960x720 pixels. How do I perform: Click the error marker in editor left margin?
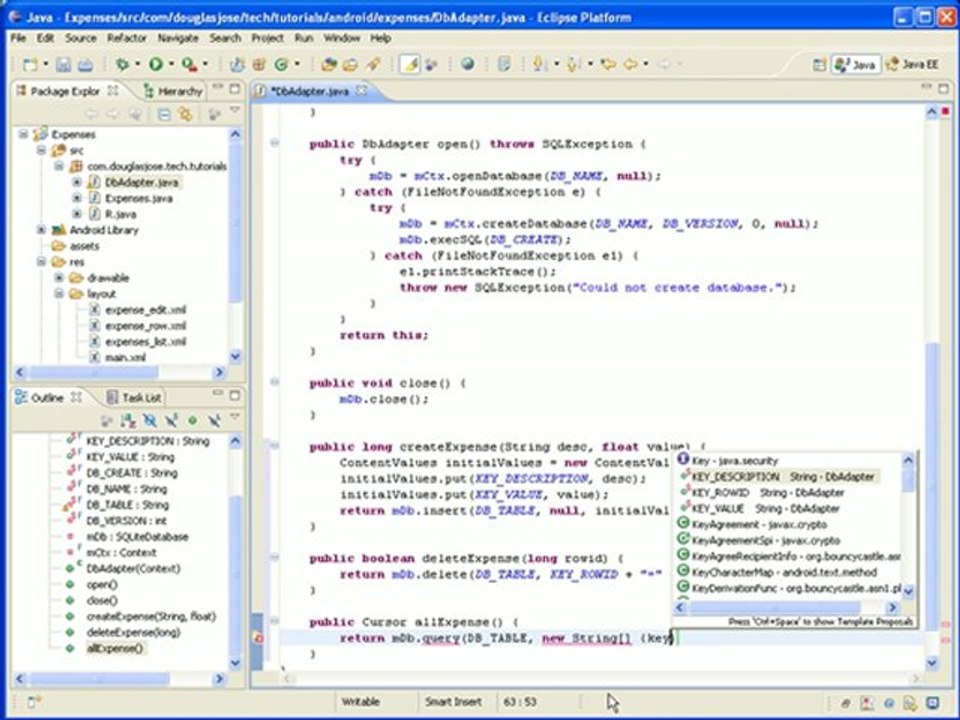click(x=258, y=638)
